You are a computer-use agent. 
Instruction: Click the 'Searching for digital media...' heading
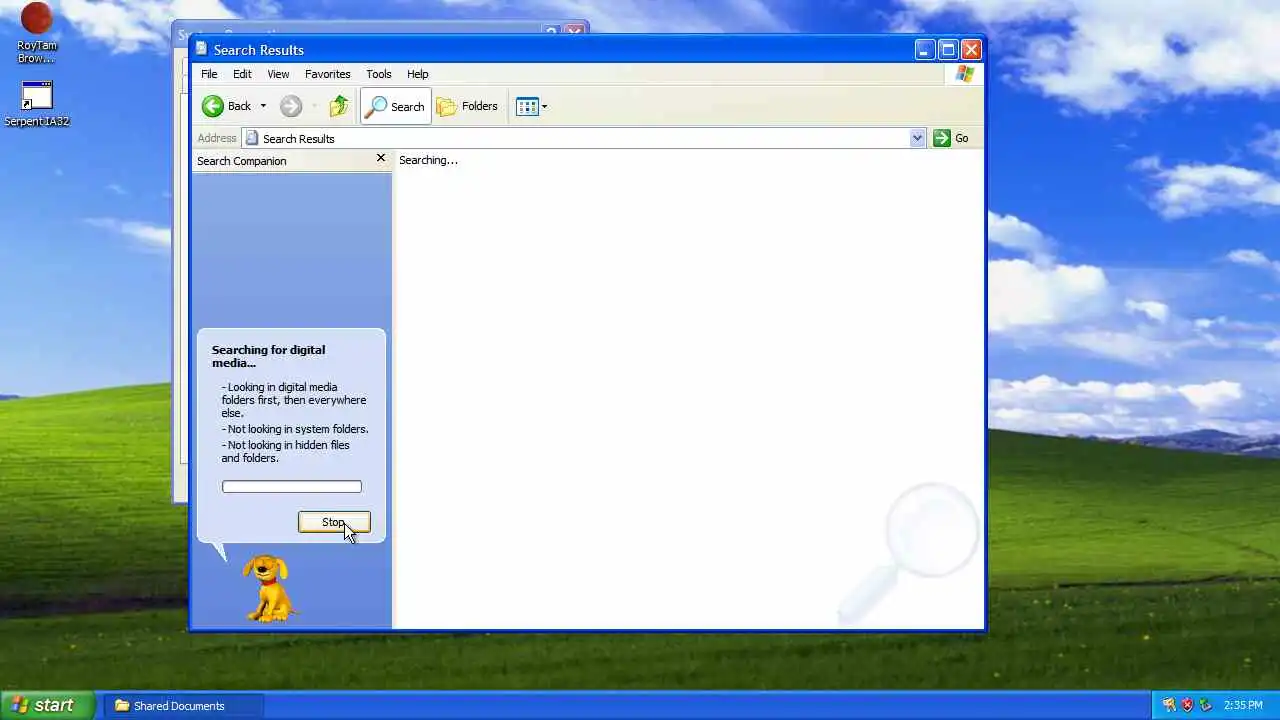[x=268, y=356]
